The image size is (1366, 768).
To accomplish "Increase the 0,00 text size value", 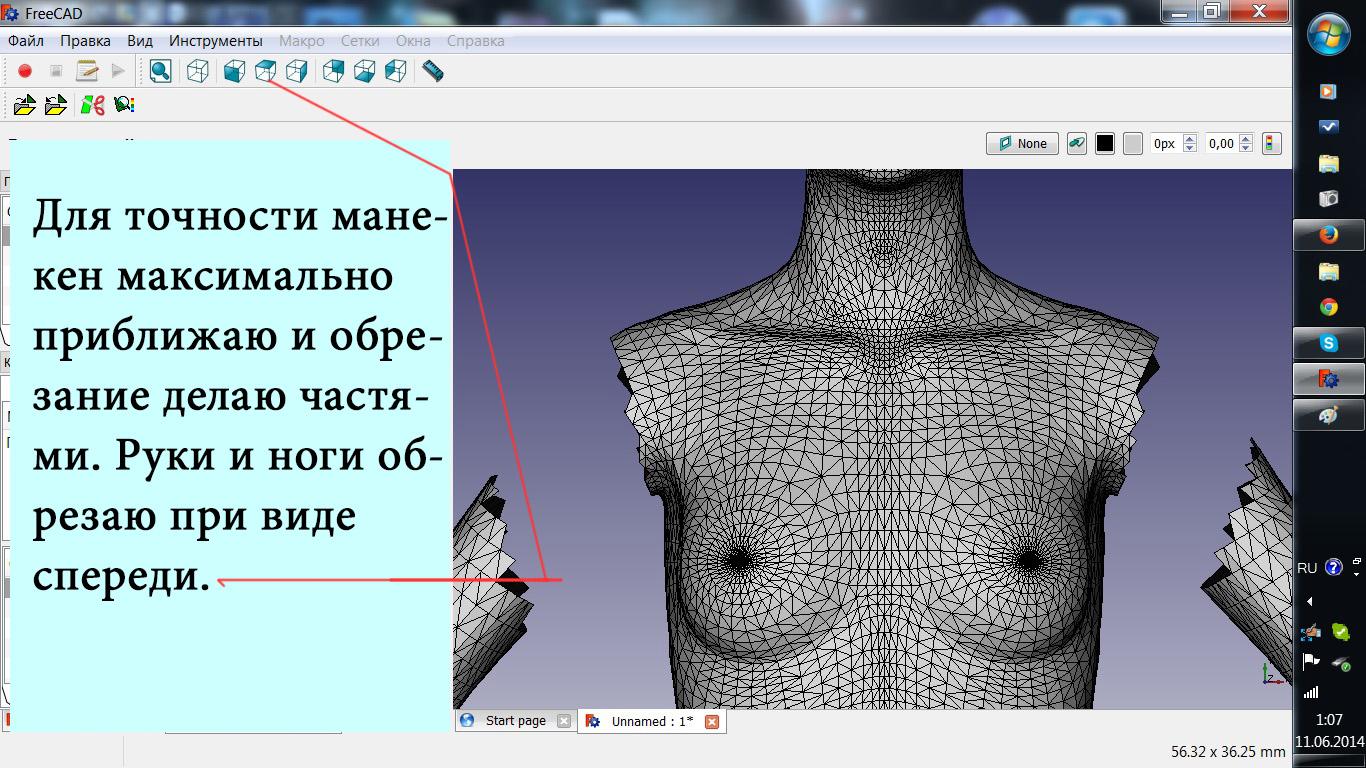I will pyautogui.click(x=1246, y=139).
